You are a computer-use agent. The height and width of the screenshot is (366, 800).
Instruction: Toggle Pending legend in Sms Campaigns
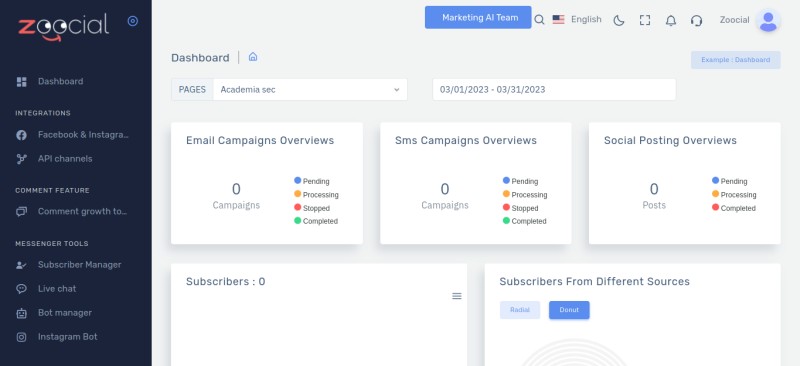pyautogui.click(x=520, y=181)
